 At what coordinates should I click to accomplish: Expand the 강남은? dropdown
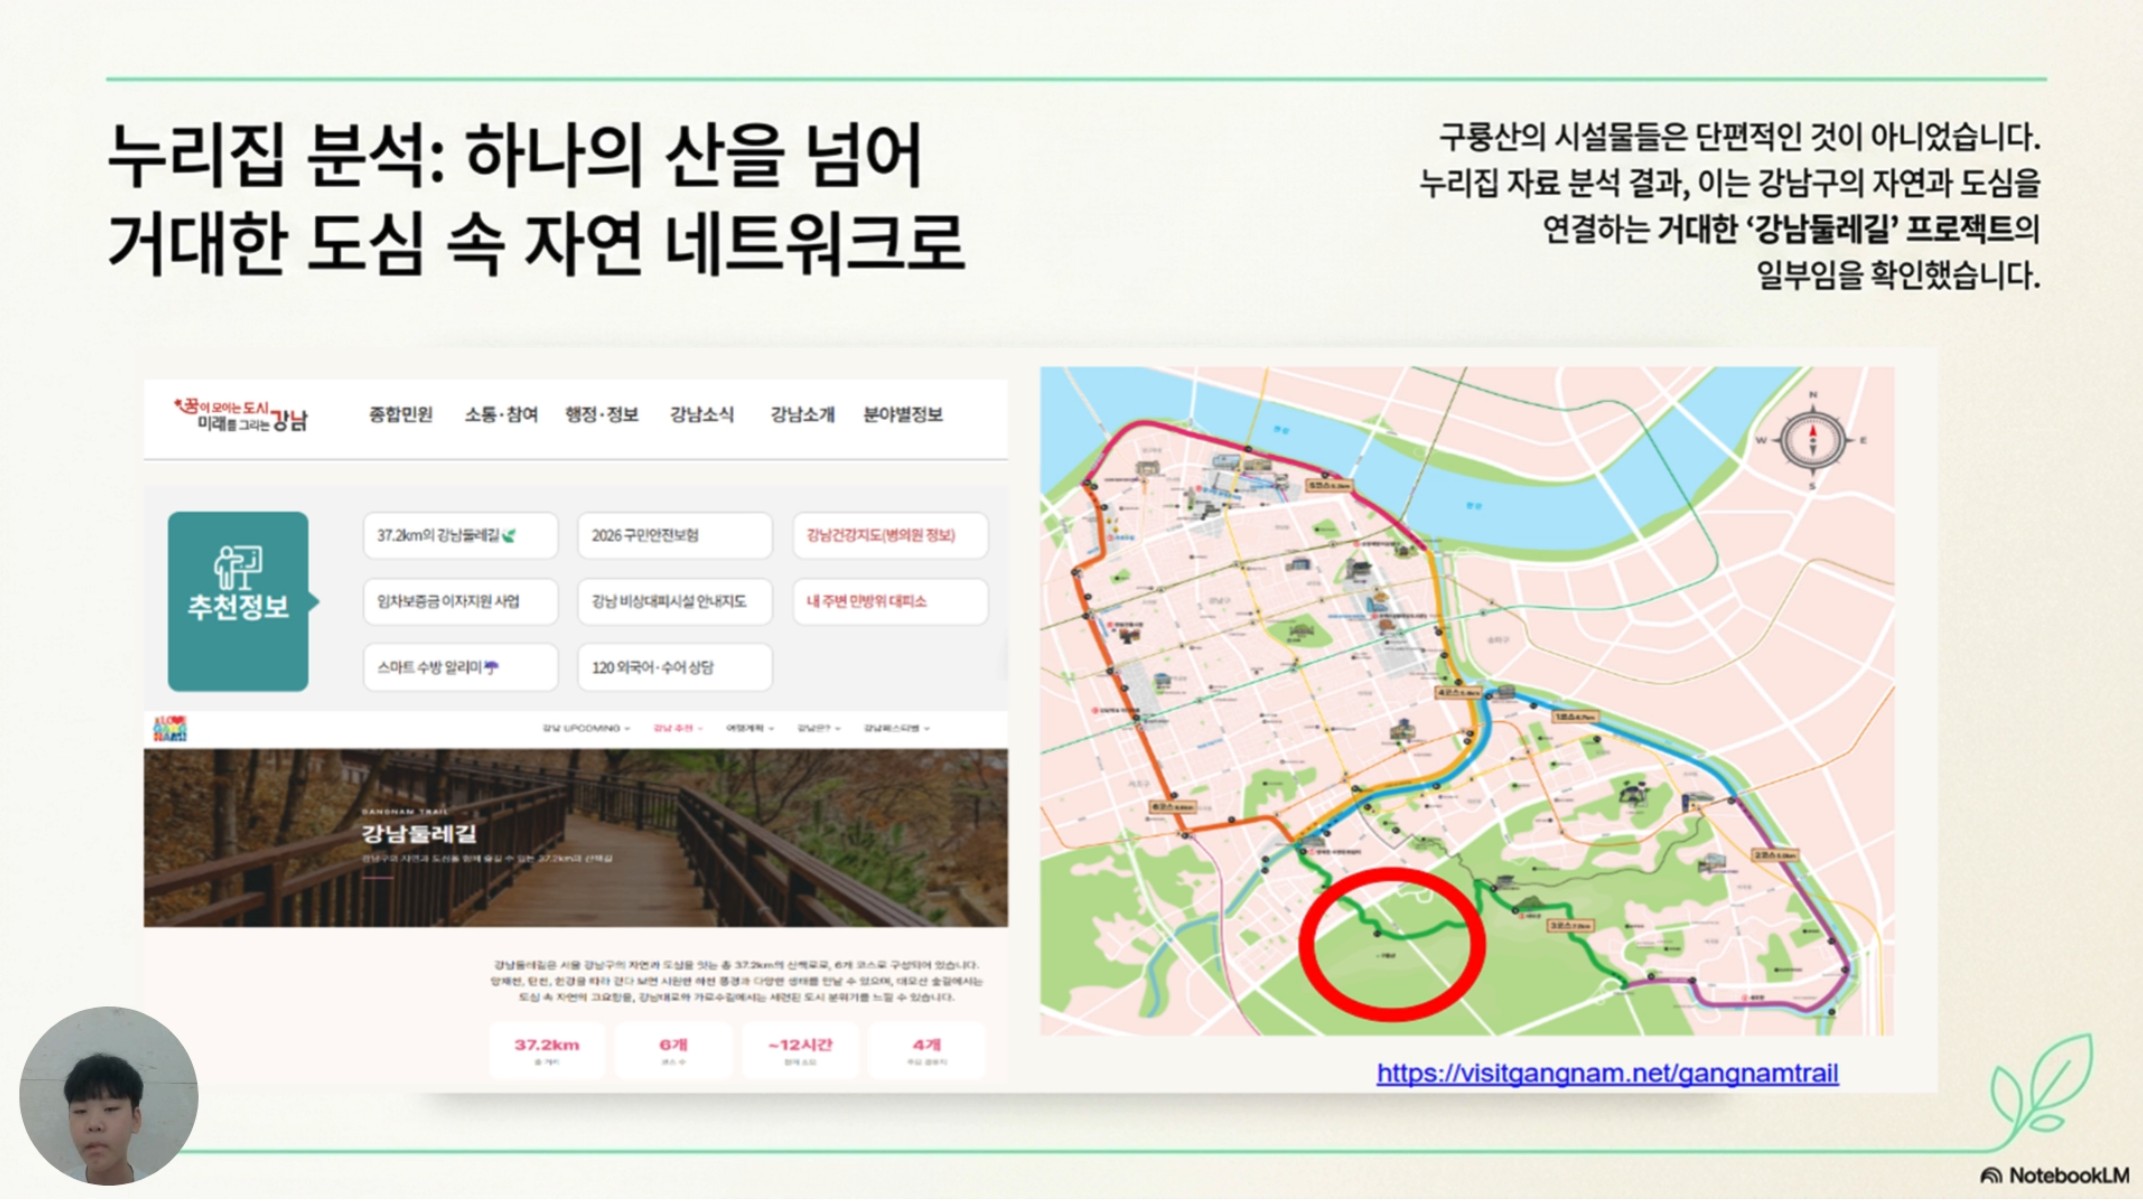coord(819,728)
